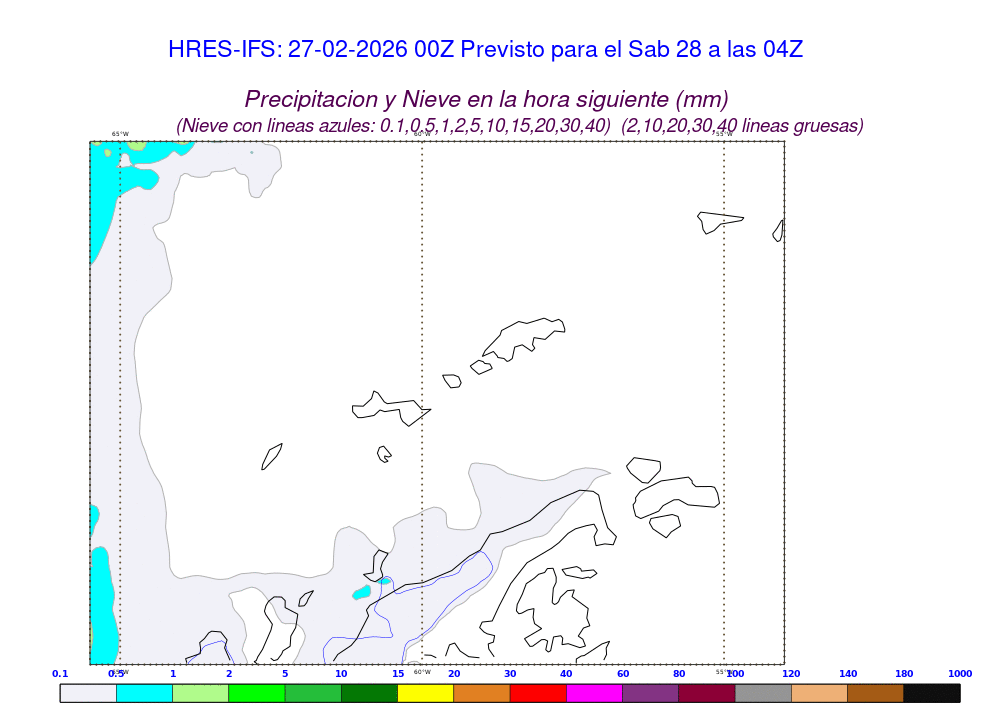Click the brown 140–180 mm legend swatch
Image resolution: width=1000 pixels, height=707 pixels.
tap(875, 693)
